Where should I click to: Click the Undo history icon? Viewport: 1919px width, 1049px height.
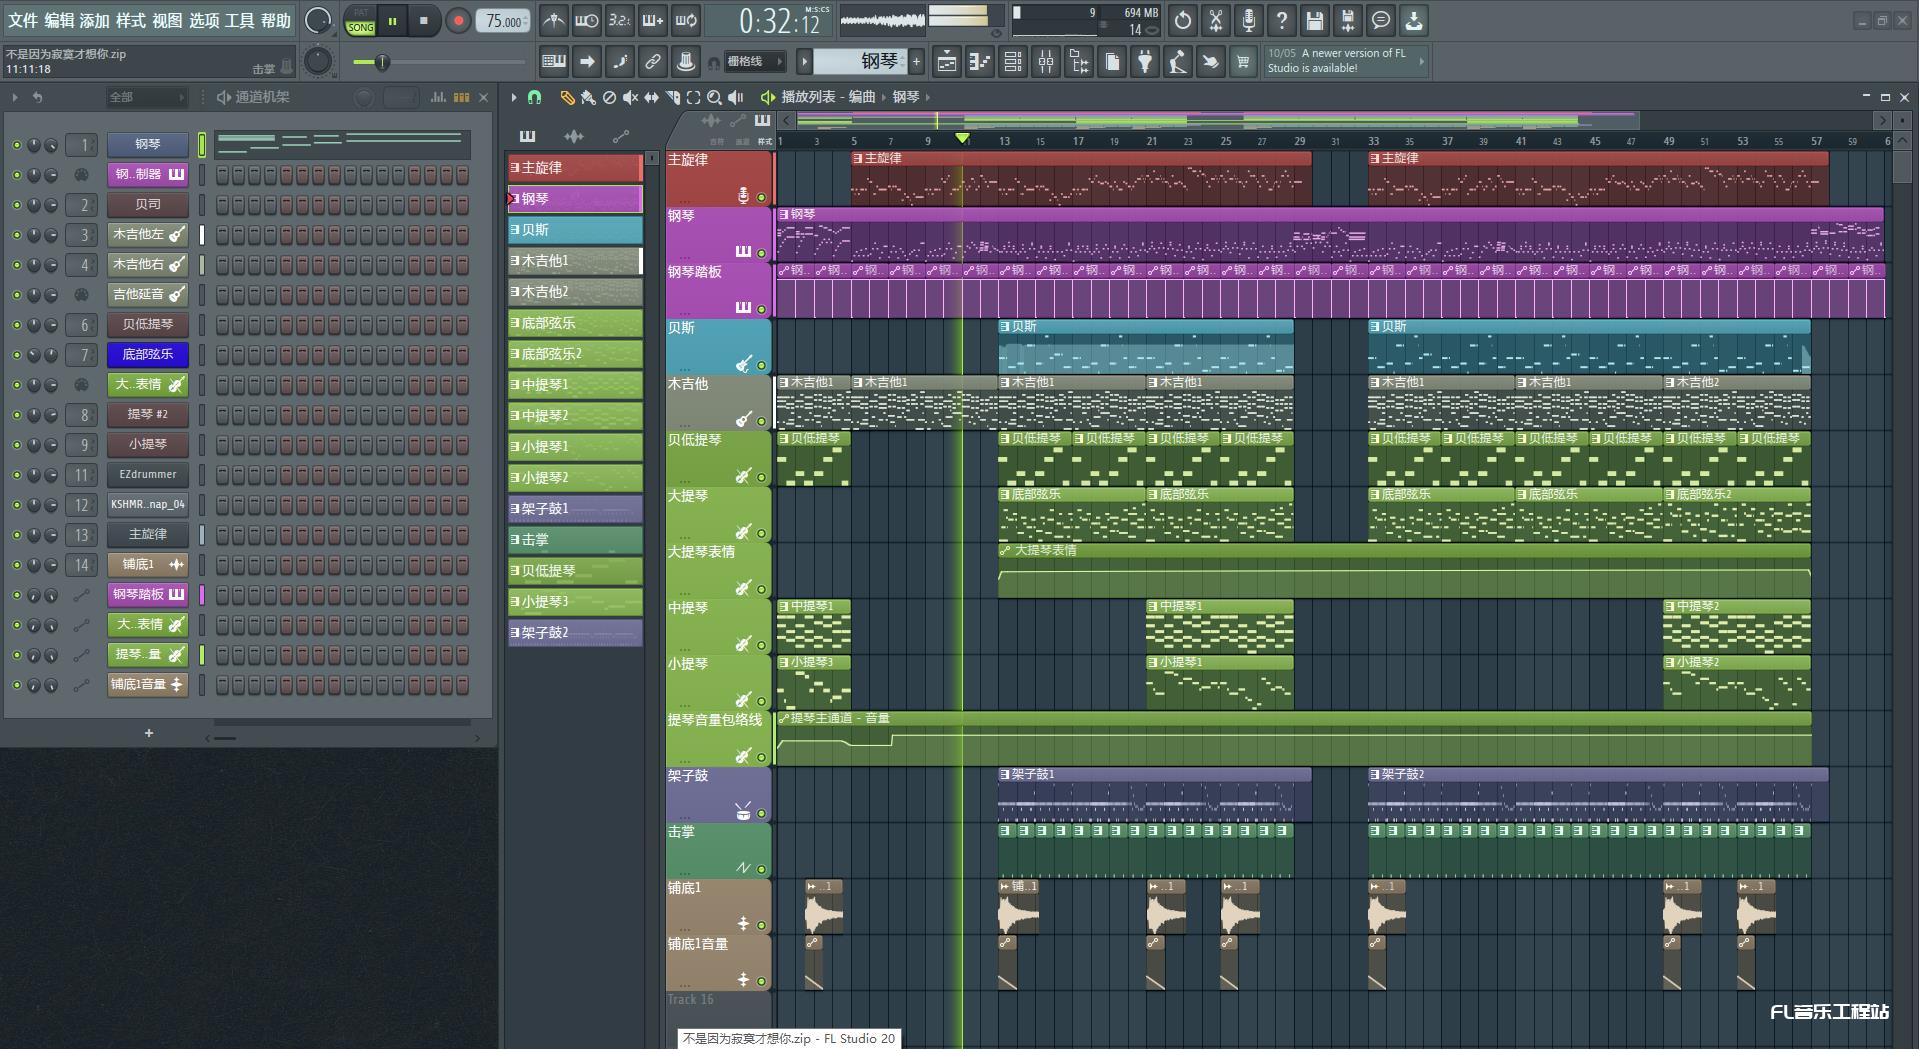click(1183, 20)
